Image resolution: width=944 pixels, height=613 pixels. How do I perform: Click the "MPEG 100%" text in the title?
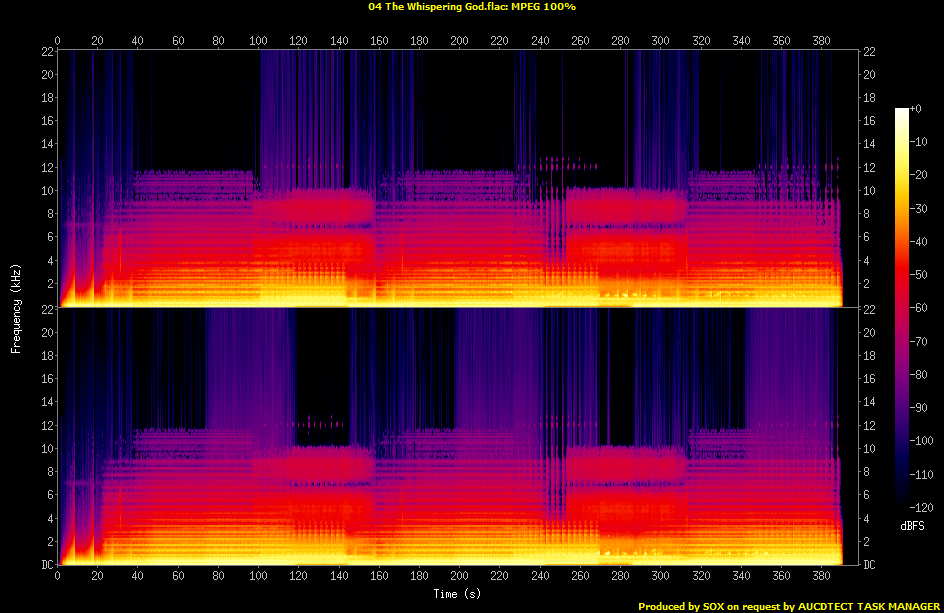543,6
